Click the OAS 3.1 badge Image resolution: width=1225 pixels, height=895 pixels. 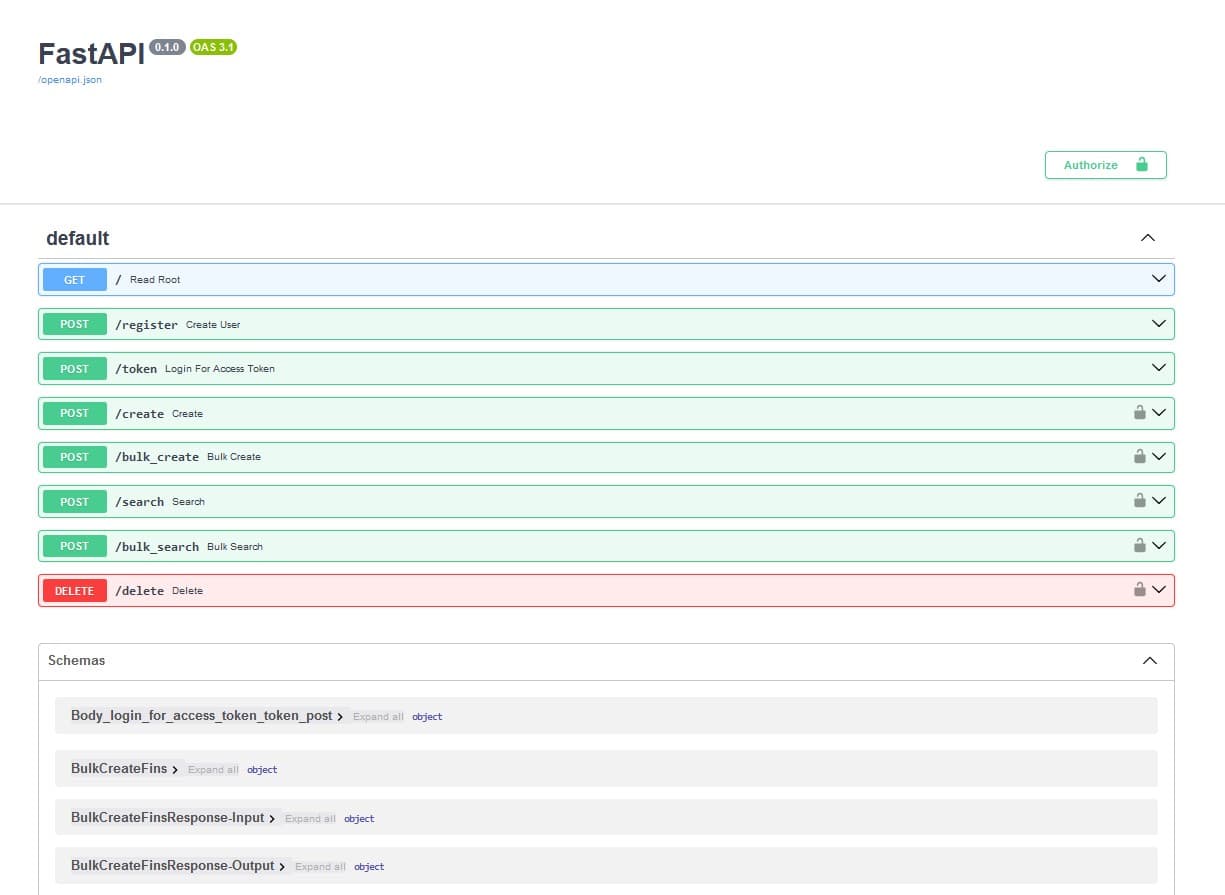point(213,47)
